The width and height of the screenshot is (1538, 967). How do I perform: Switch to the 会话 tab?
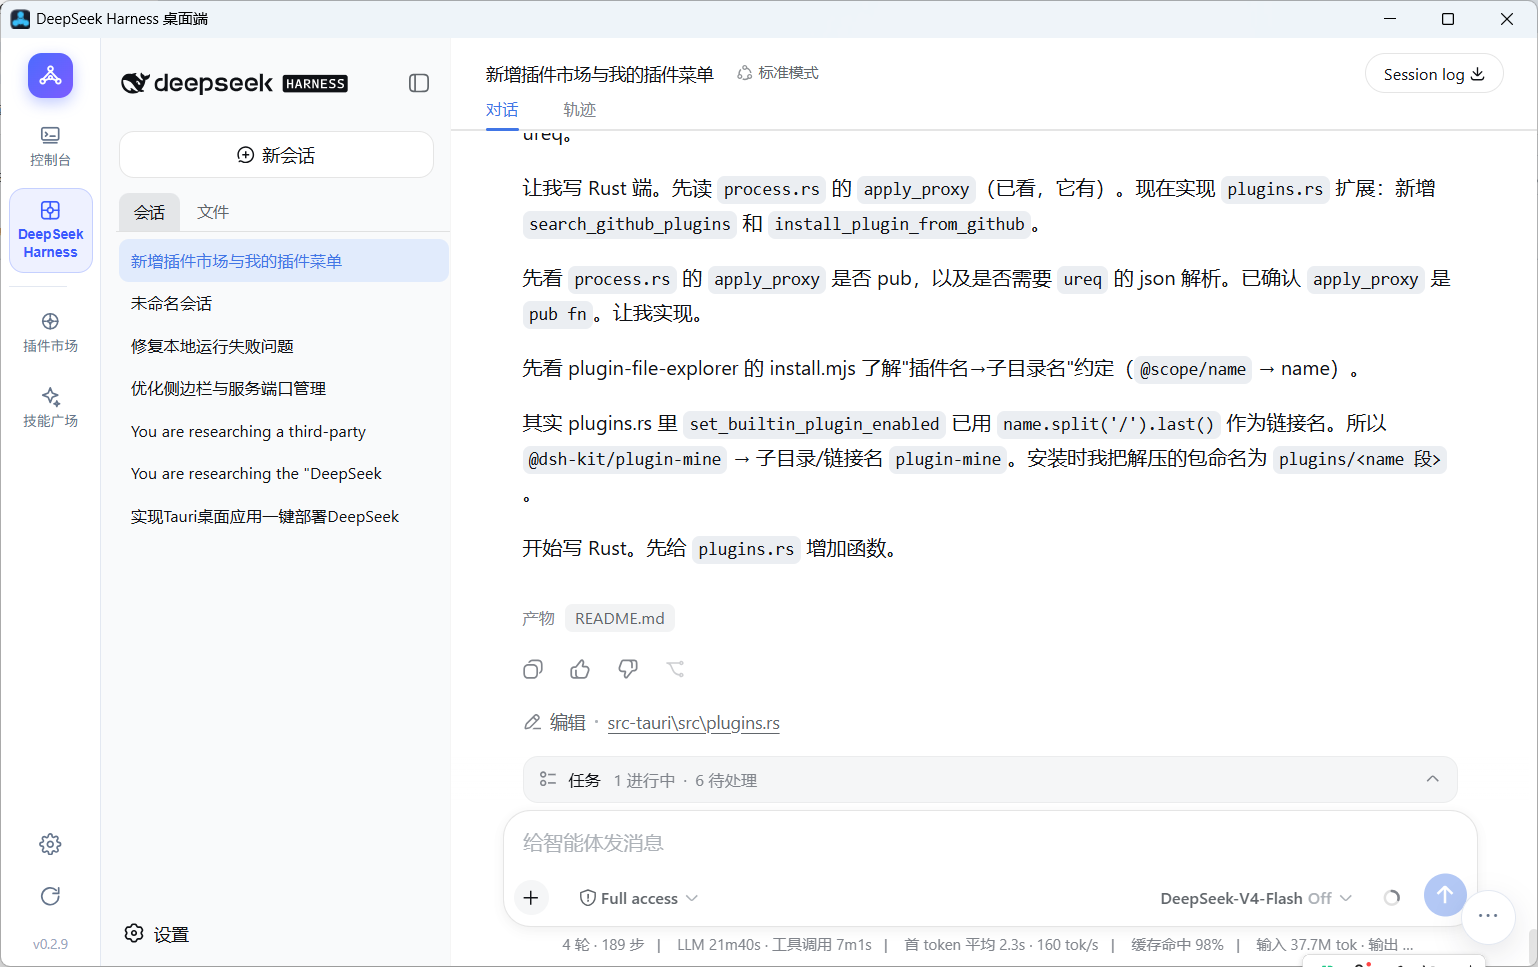pos(149,212)
